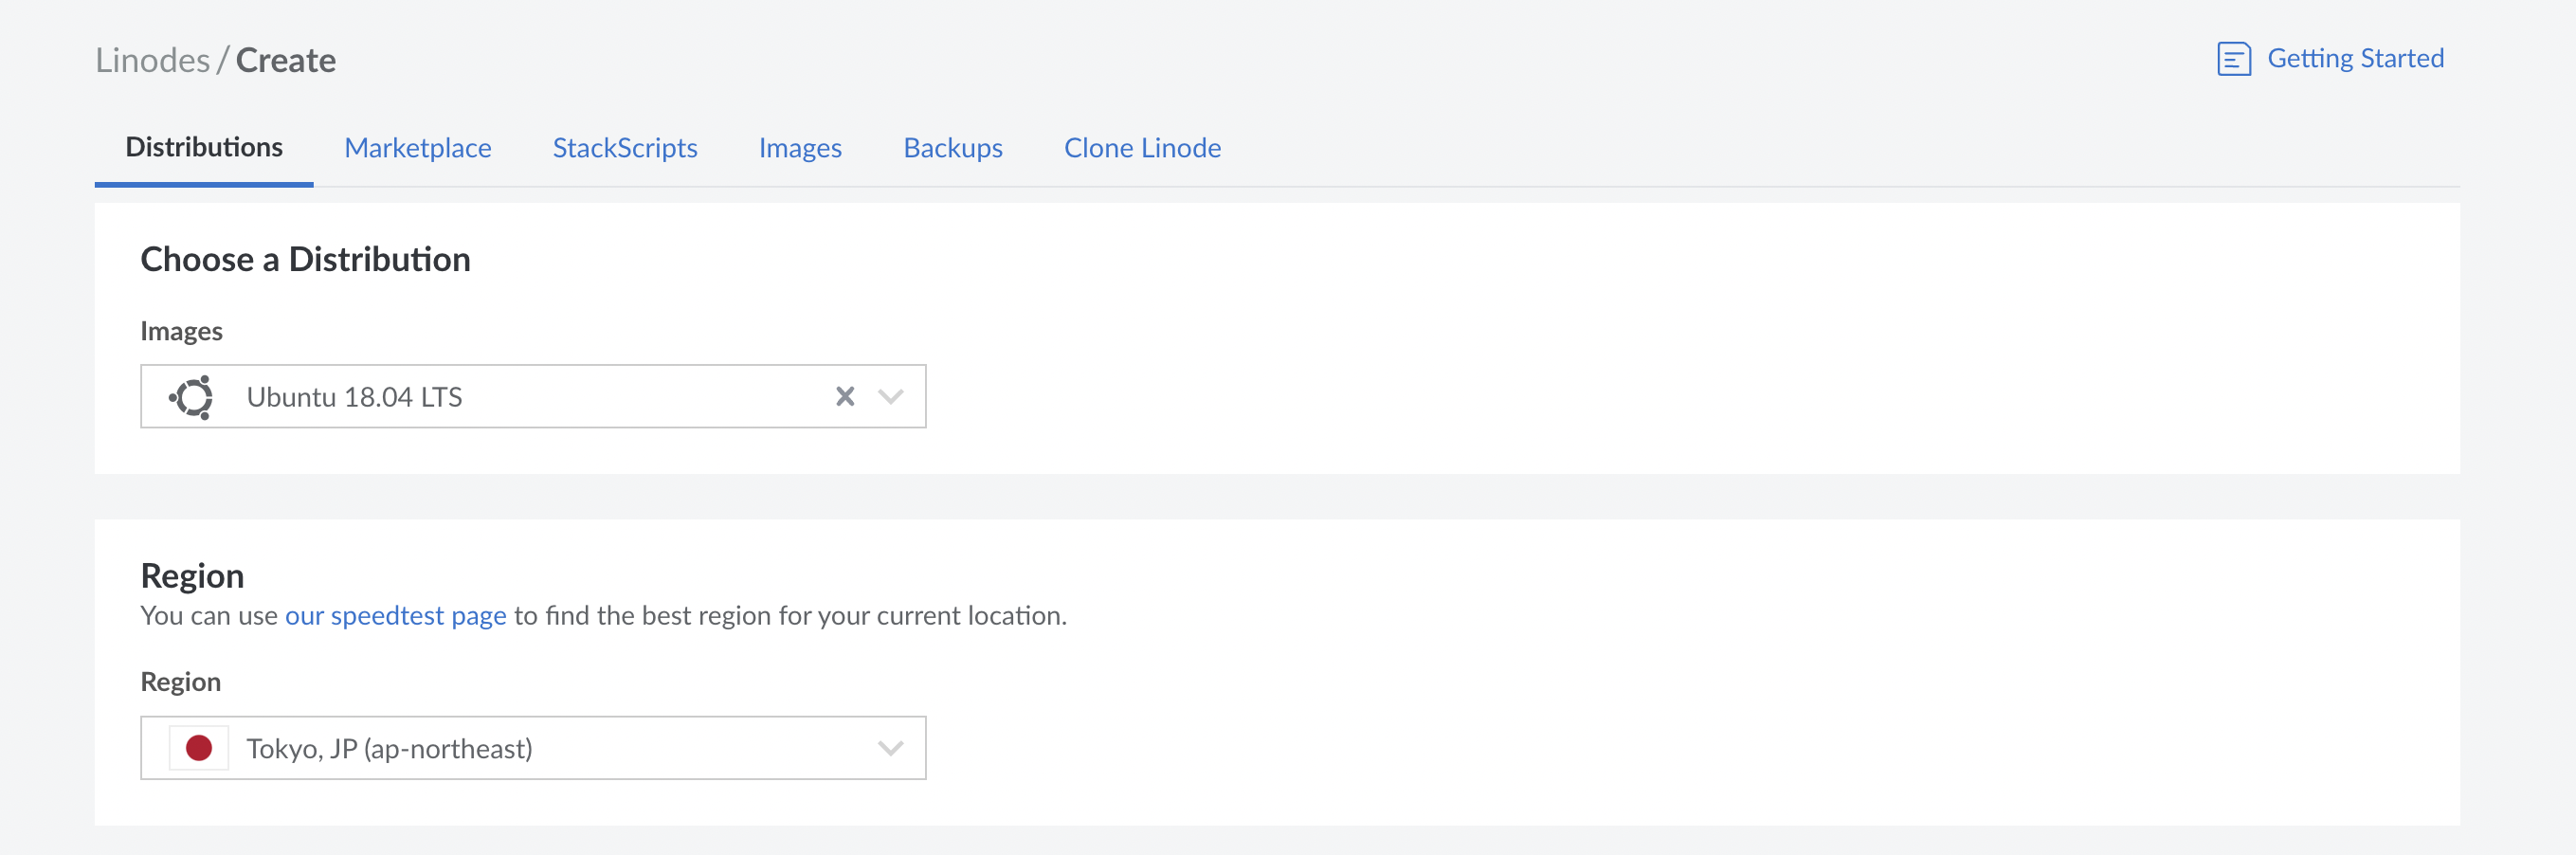2576x855 pixels.
Task: Follow the Getting Started link
Action: [x=2355, y=58]
